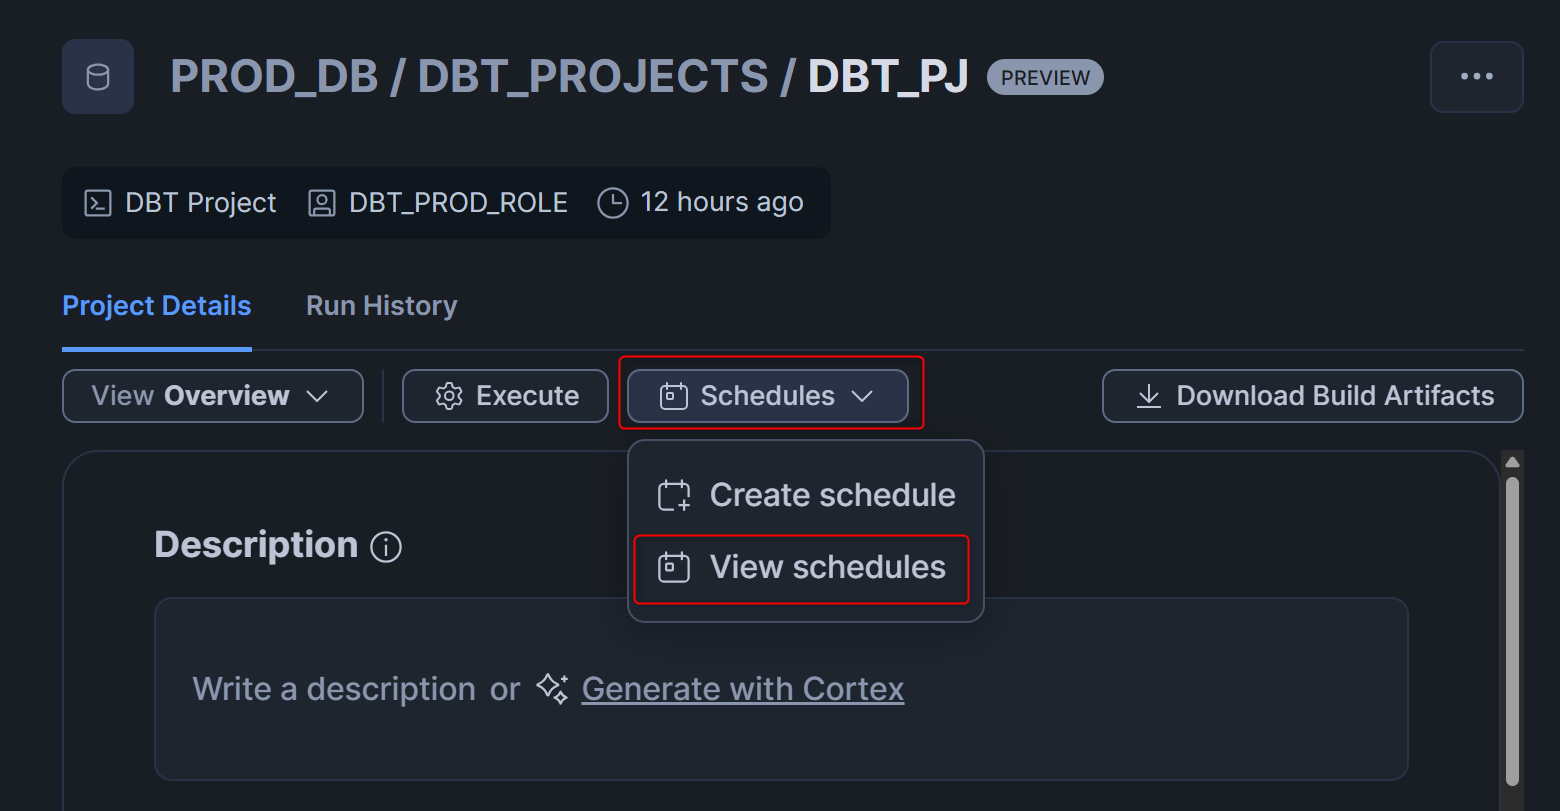This screenshot has height=811, width=1560.
Task: Click the Cortex sparkle icon
Action: point(552,688)
